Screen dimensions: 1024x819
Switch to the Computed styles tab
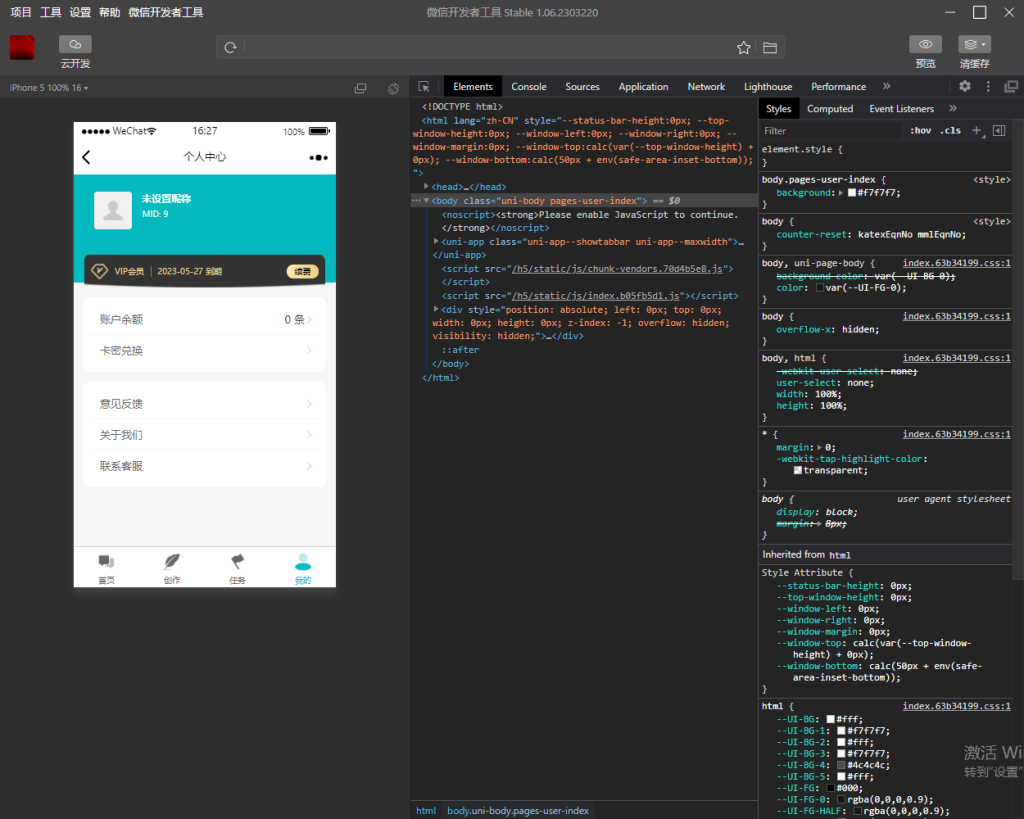pyautogui.click(x=830, y=108)
